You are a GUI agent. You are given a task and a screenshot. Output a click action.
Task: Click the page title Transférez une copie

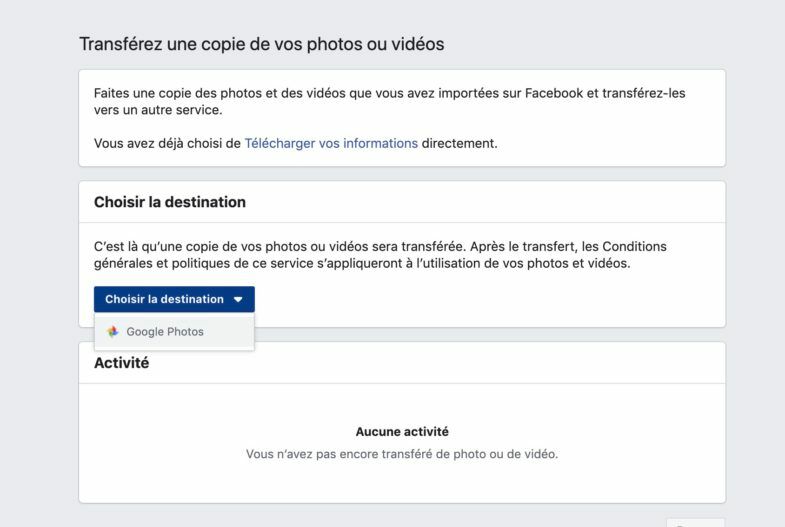point(261,44)
